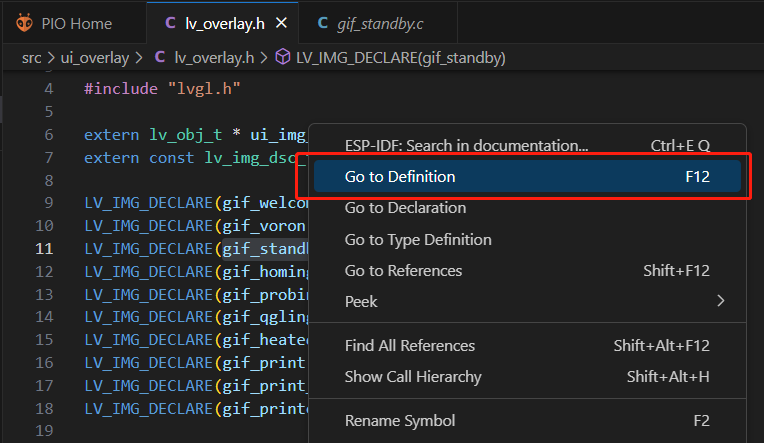Choose Show Call Hierarchy
This screenshot has width=764, height=443.
413,377
